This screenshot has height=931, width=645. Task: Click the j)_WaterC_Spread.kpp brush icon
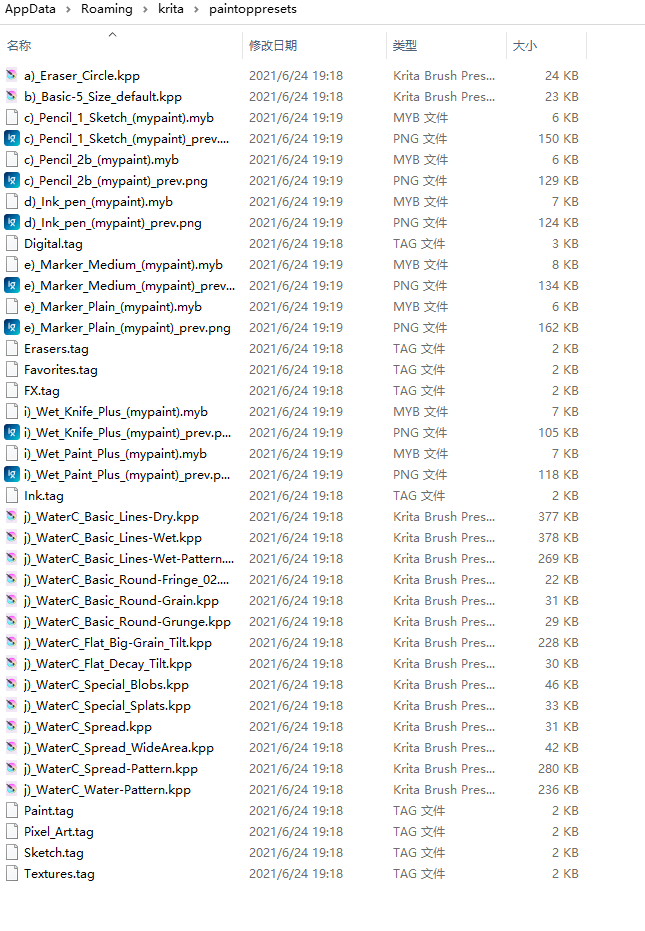coord(11,726)
